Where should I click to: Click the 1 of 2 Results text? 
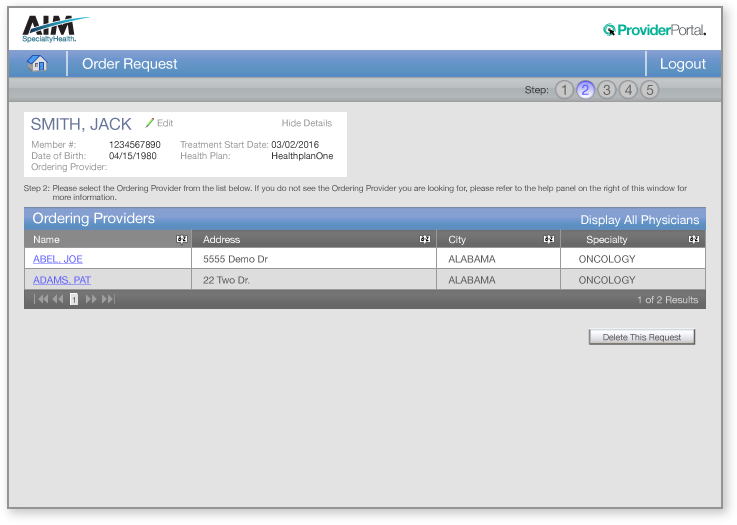[667, 300]
